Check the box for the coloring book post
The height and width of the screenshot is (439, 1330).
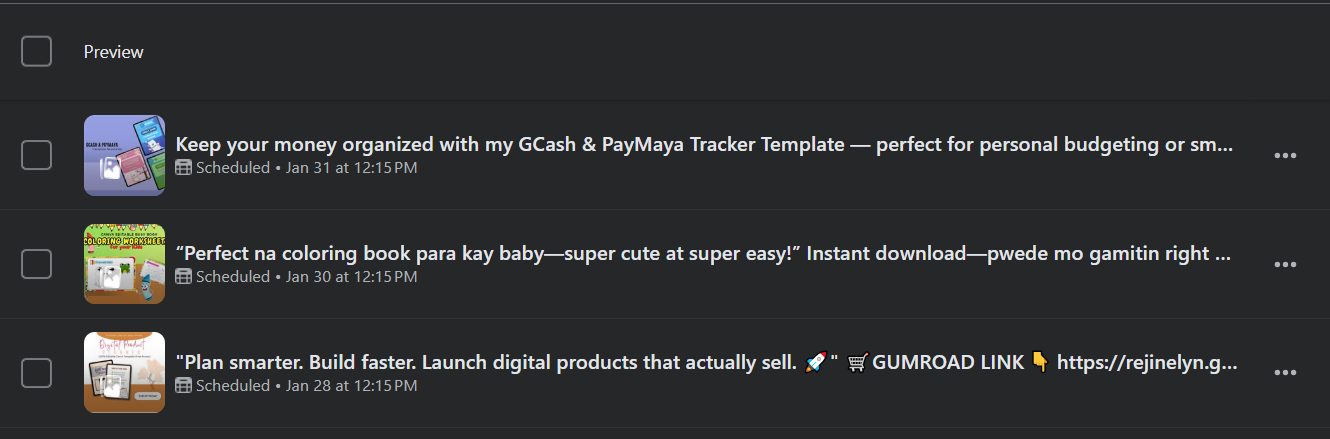point(36,264)
